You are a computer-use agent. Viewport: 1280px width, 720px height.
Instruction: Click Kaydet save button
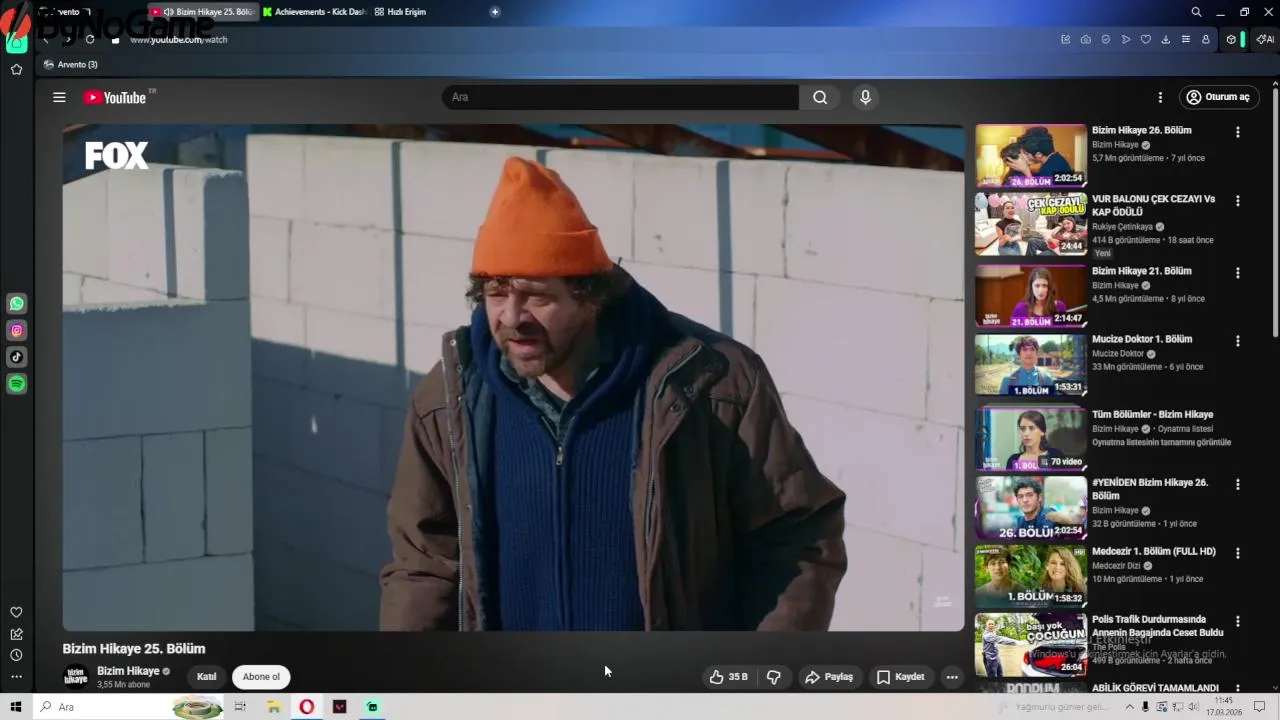click(x=900, y=677)
